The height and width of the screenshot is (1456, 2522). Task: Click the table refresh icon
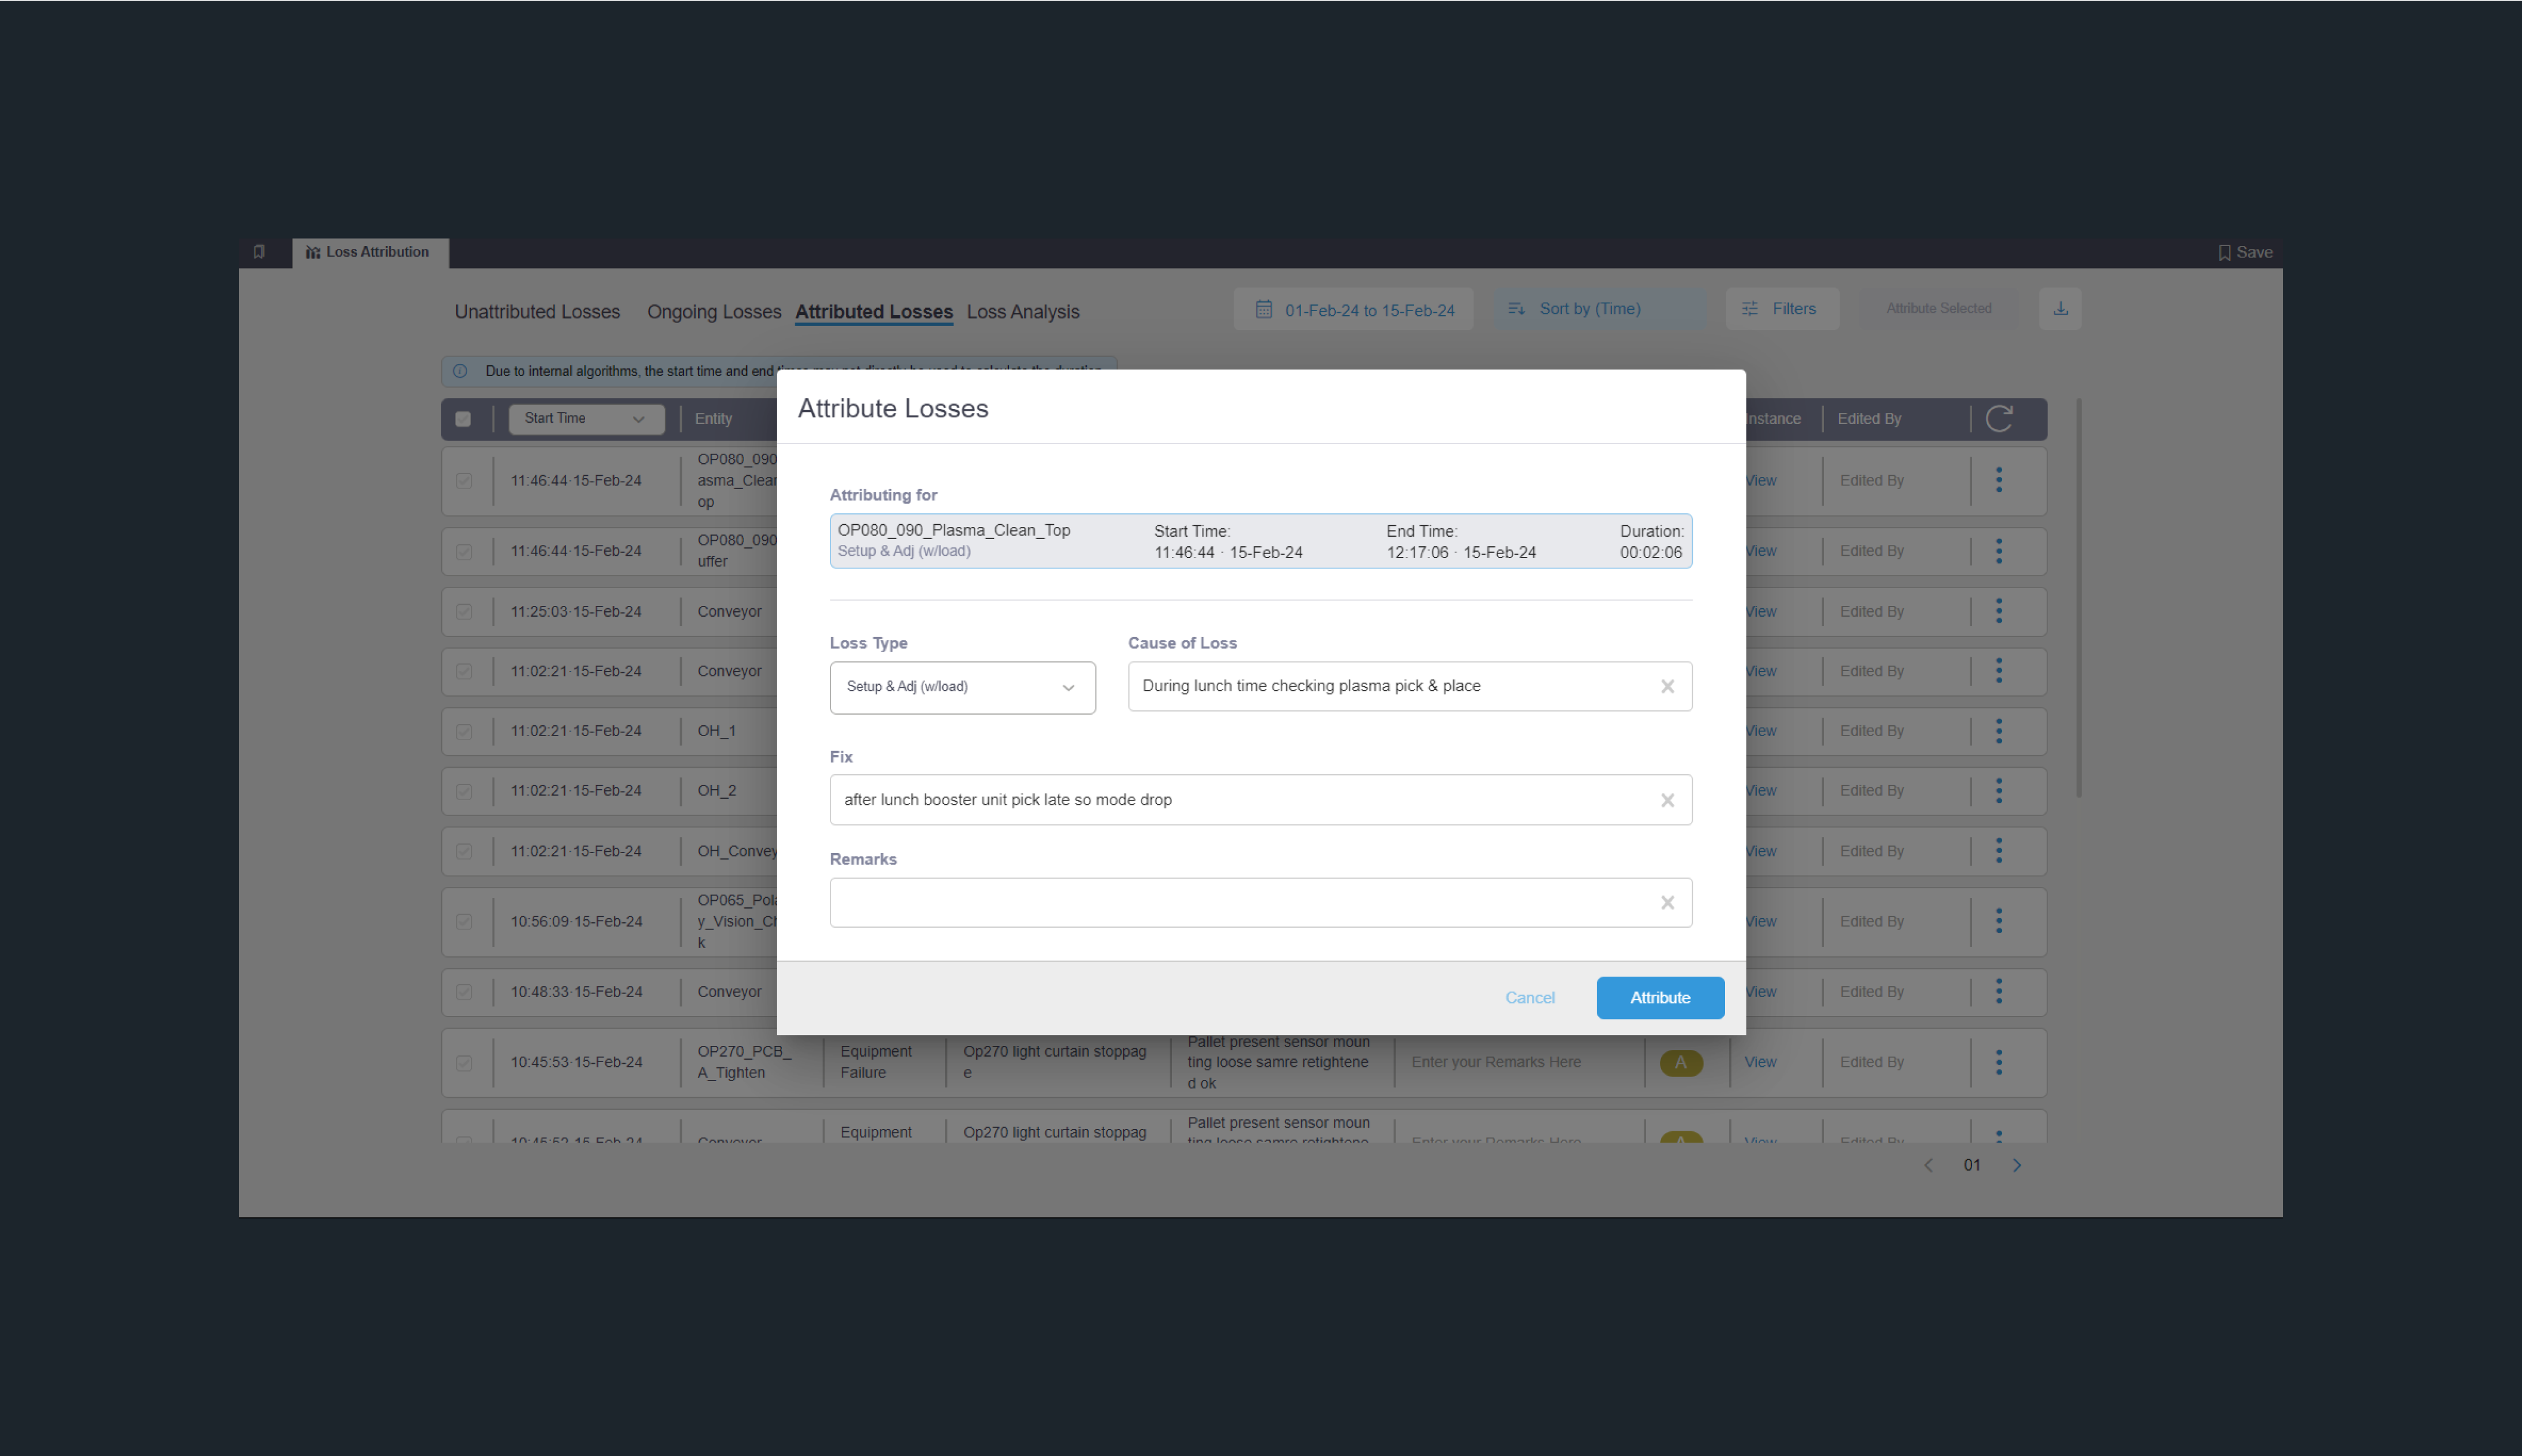pyautogui.click(x=1998, y=419)
